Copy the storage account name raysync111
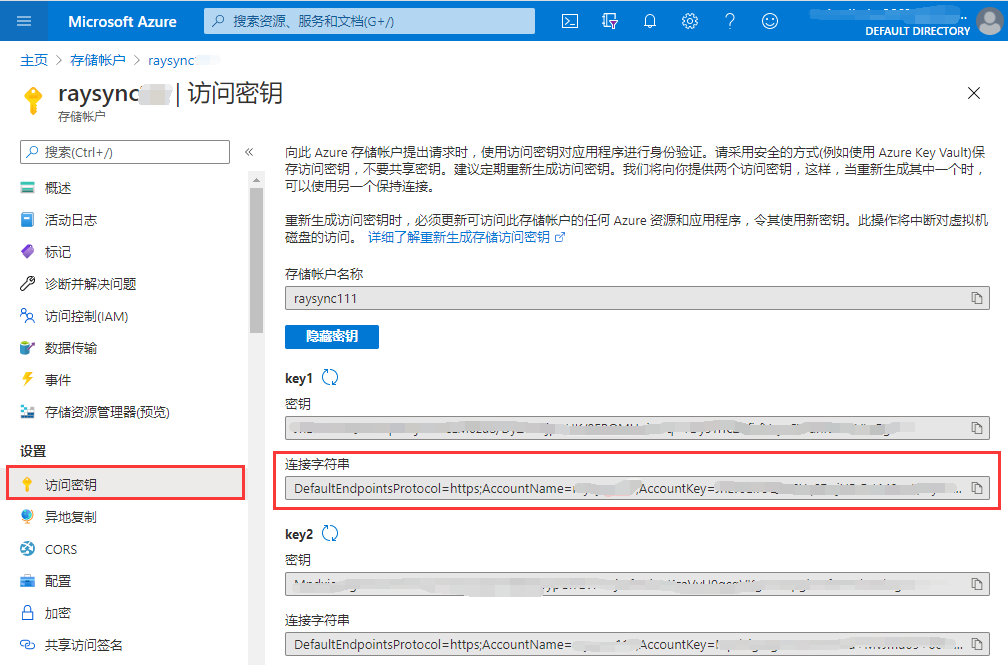 tap(976, 298)
